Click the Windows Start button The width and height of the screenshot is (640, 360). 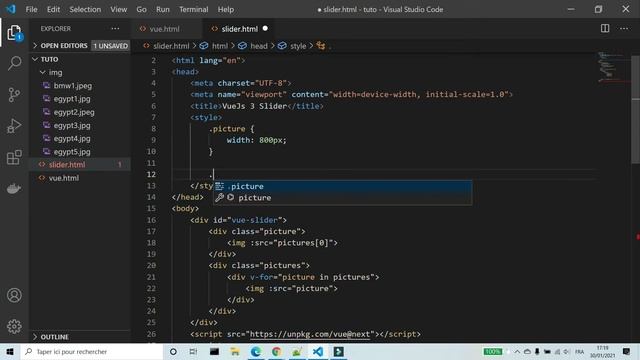pyautogui.click(x=10, y=351)
